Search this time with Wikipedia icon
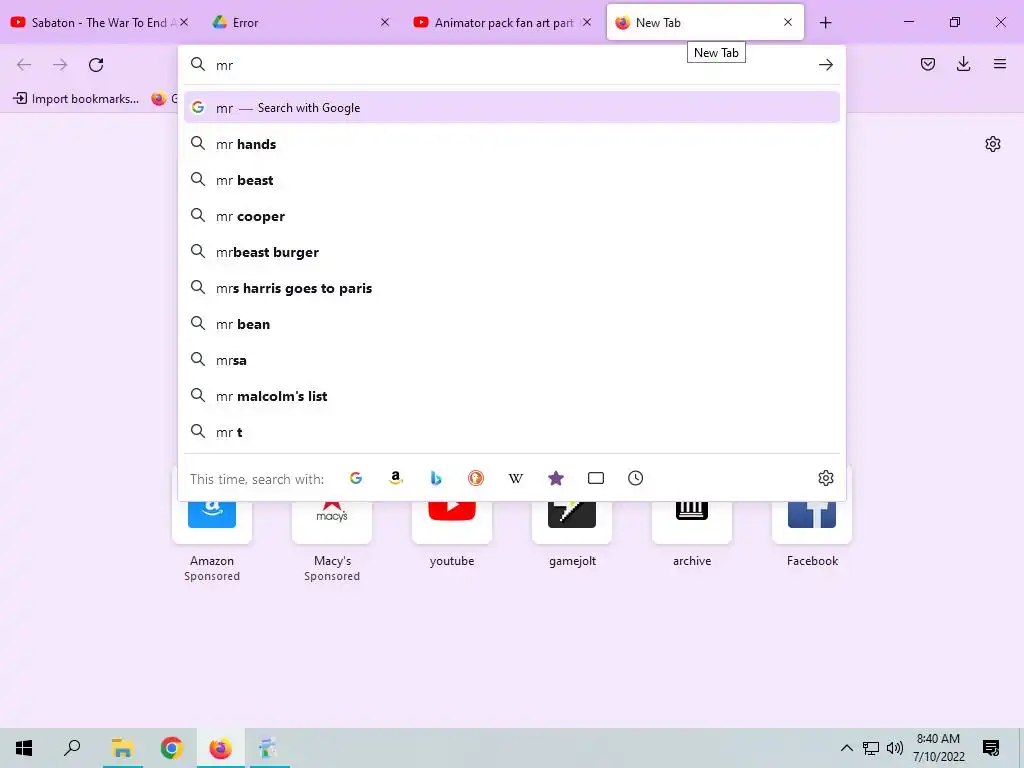The height and width of the screenshot is (768, 1024). click(516, 478)
